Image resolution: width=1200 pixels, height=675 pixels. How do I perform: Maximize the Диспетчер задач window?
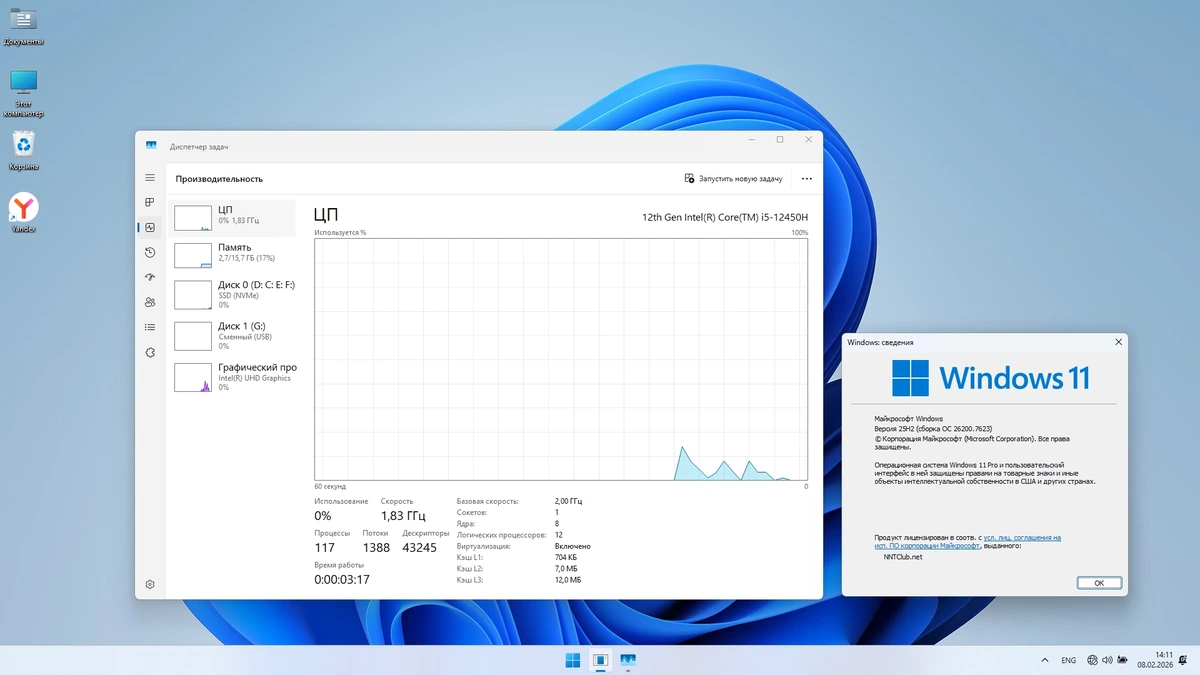click(x=780, y=140)
